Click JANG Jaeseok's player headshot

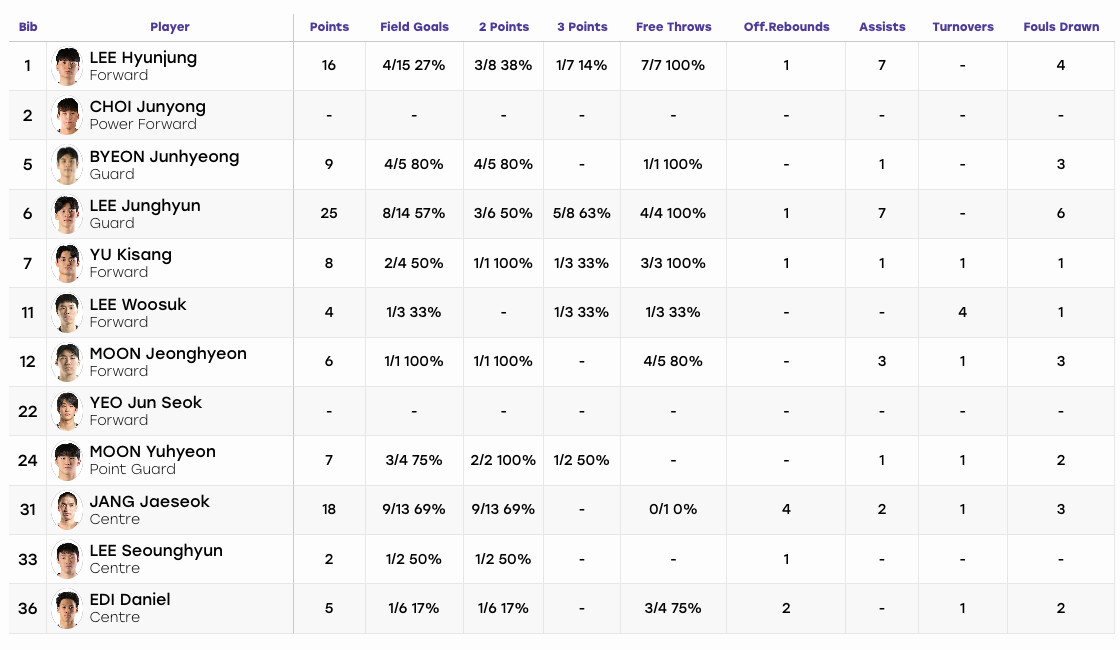(x=67, y=510)
